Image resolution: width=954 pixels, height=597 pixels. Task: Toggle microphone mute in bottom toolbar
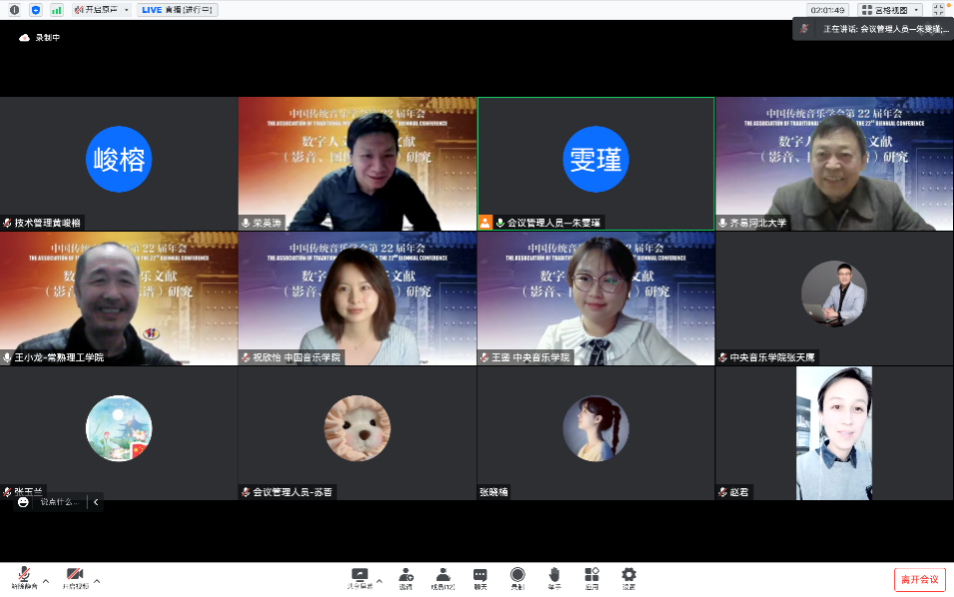[x=23, y=575]
